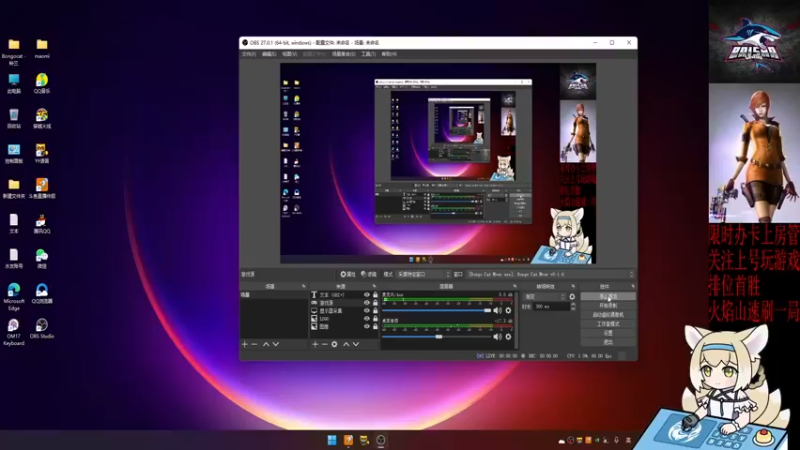Open the 视图(V) menu
Screen dimensions: 800x450
[289, 54]
